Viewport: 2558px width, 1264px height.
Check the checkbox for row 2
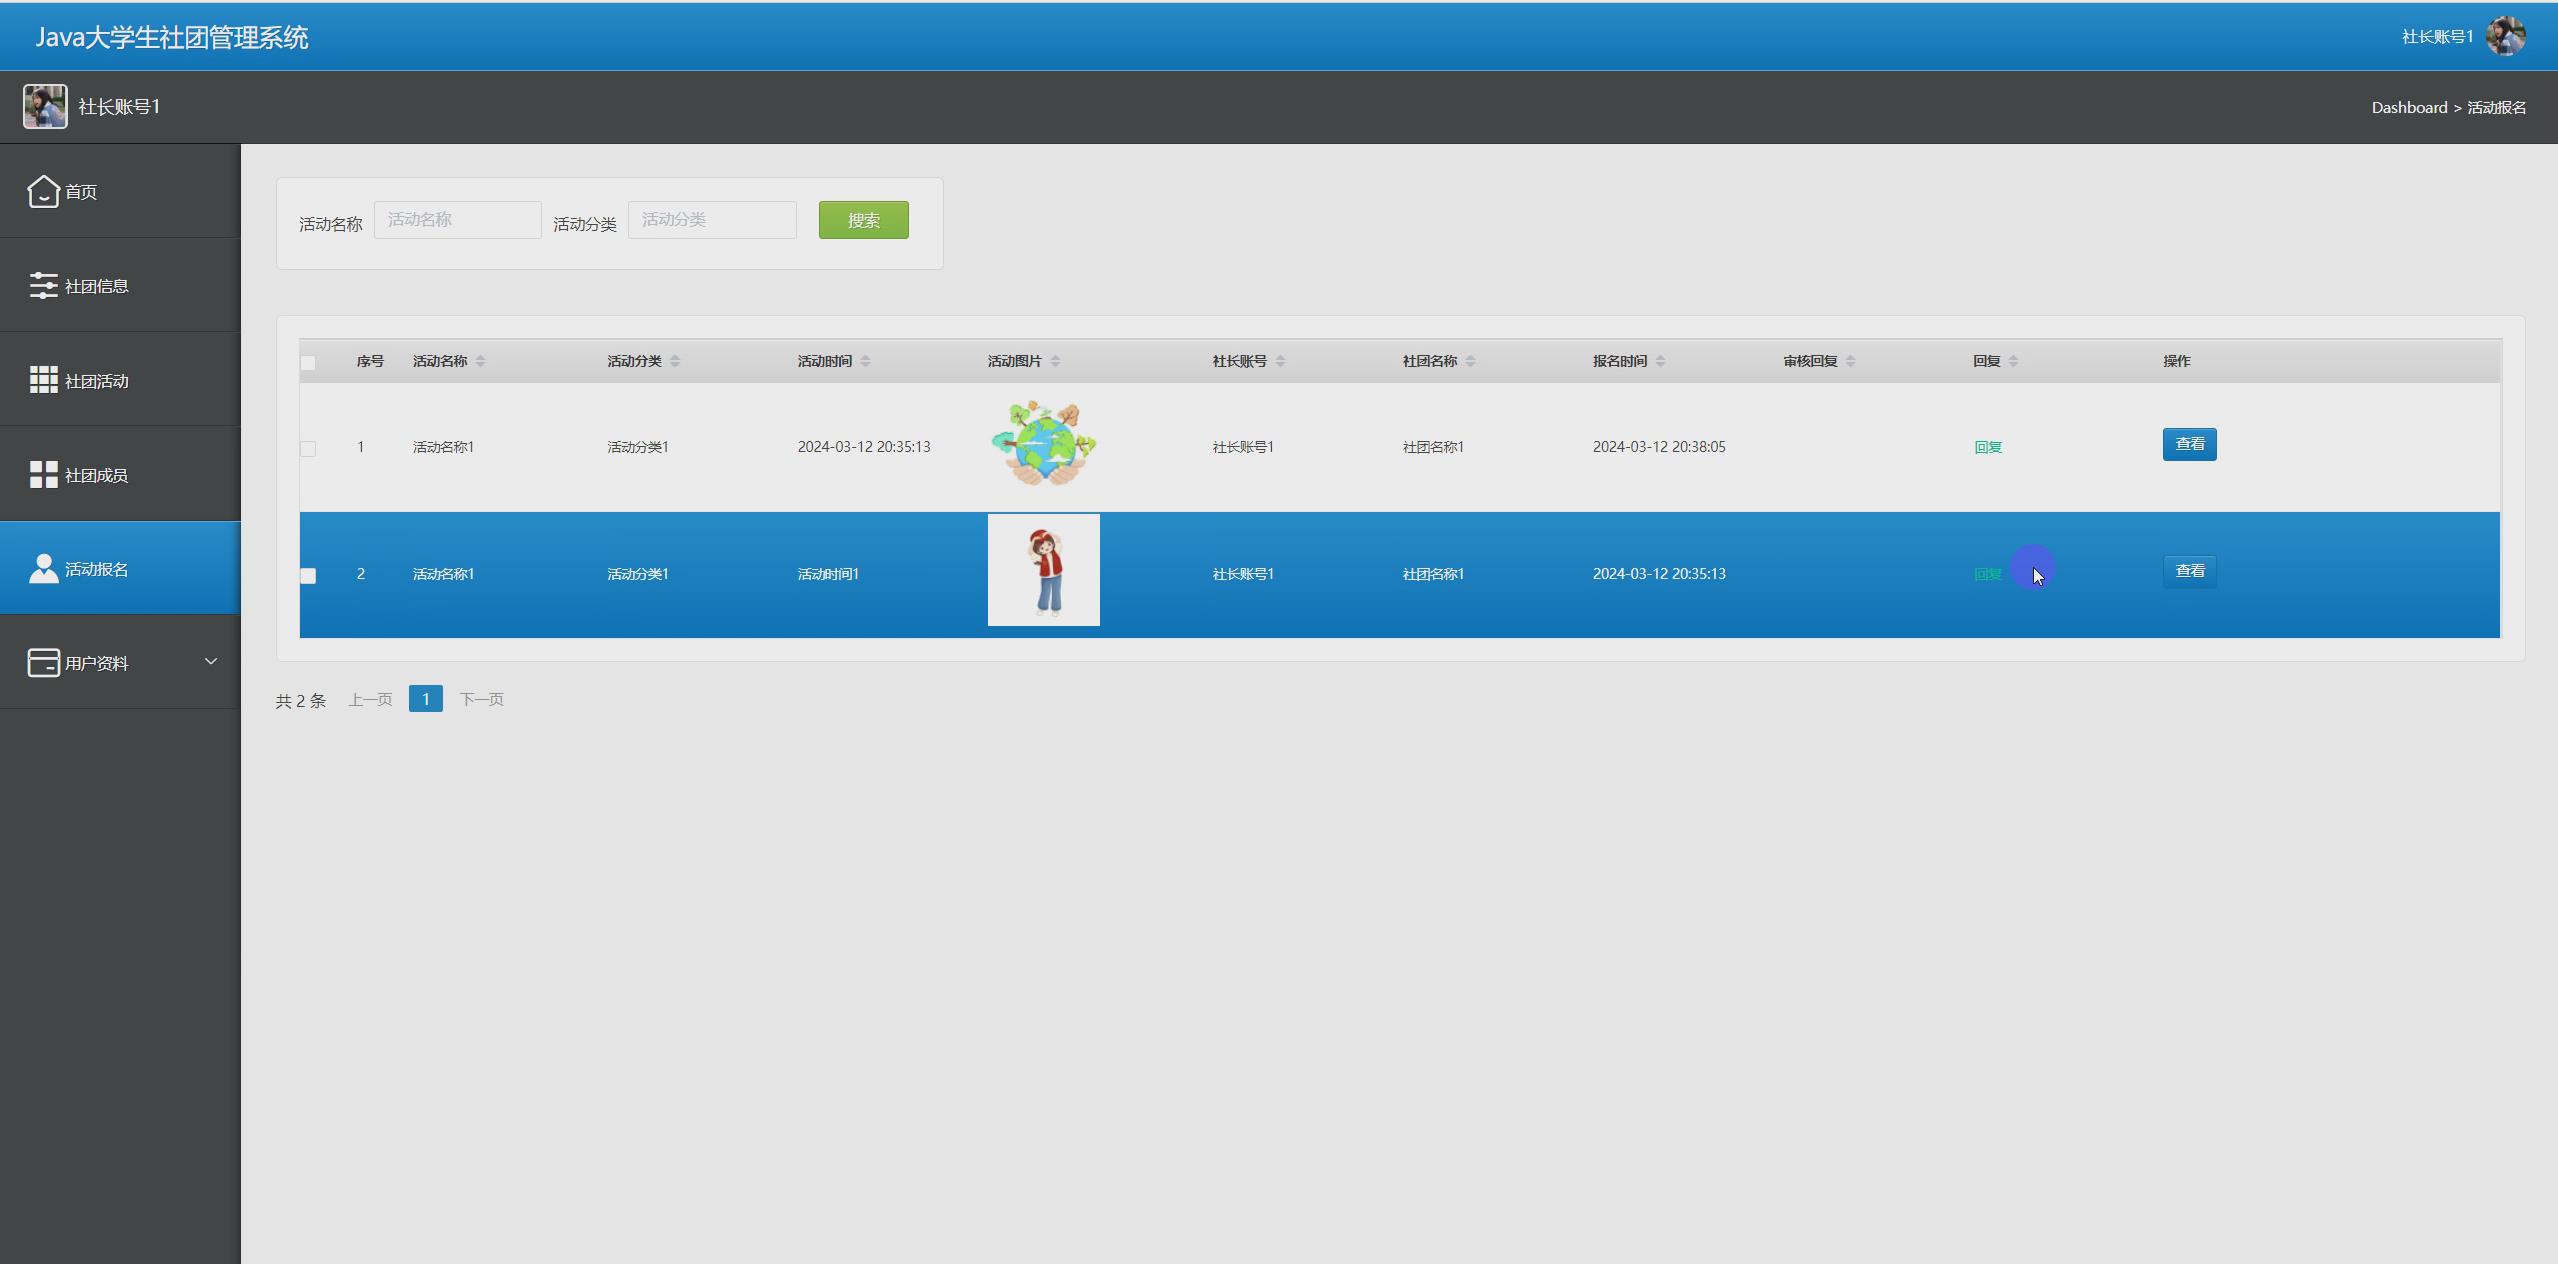point(308,576)
